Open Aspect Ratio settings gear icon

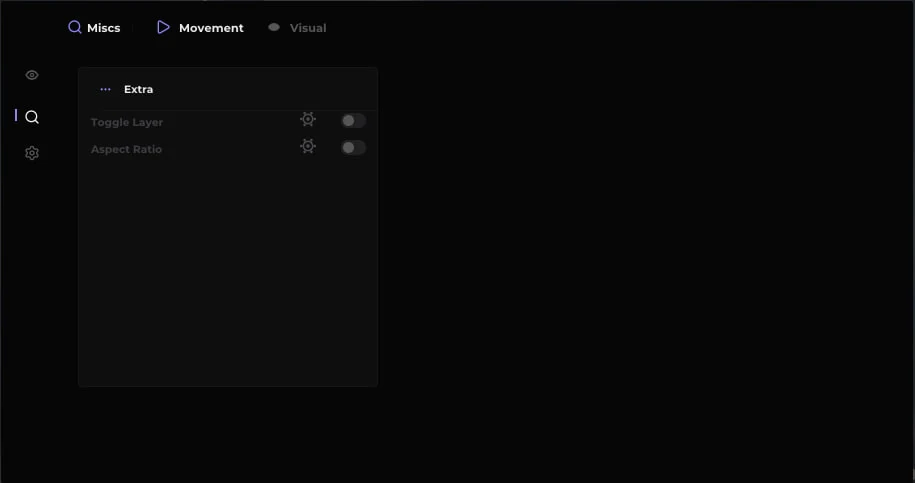(308, 146)
